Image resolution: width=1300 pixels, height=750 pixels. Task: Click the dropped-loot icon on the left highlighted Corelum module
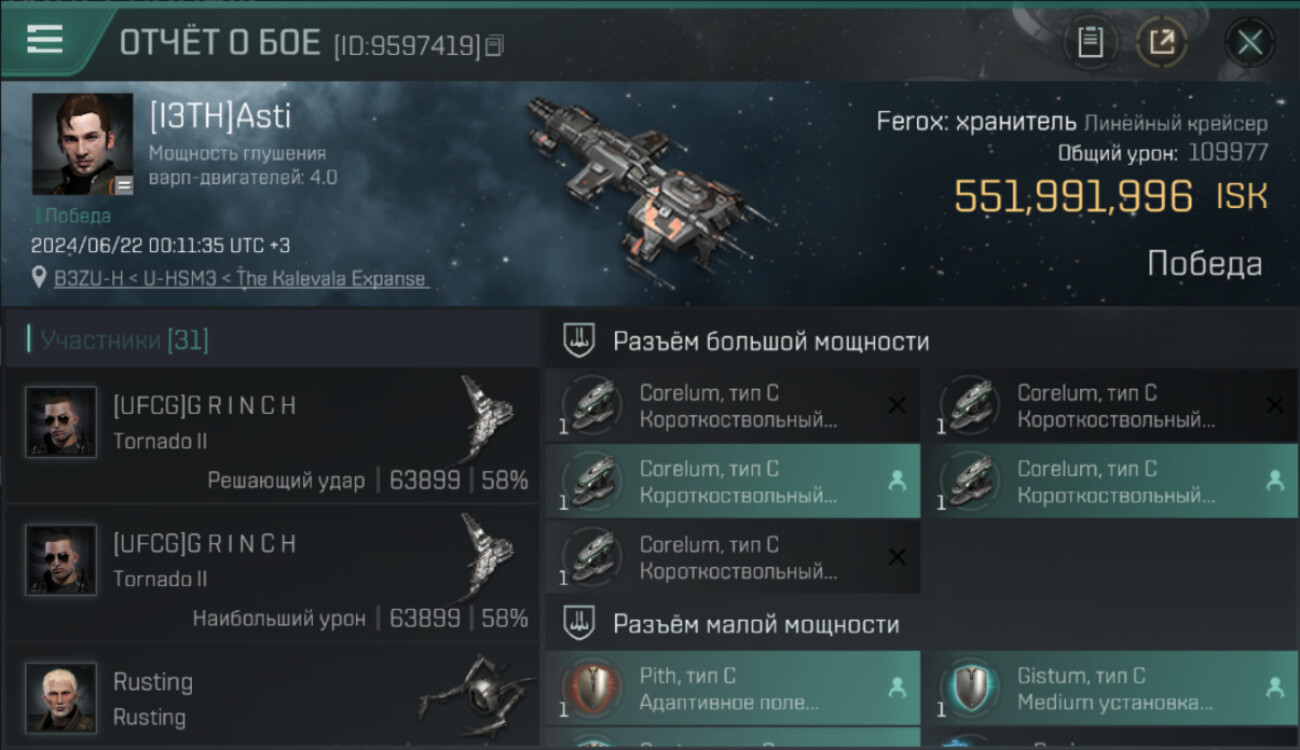[897, 481]
